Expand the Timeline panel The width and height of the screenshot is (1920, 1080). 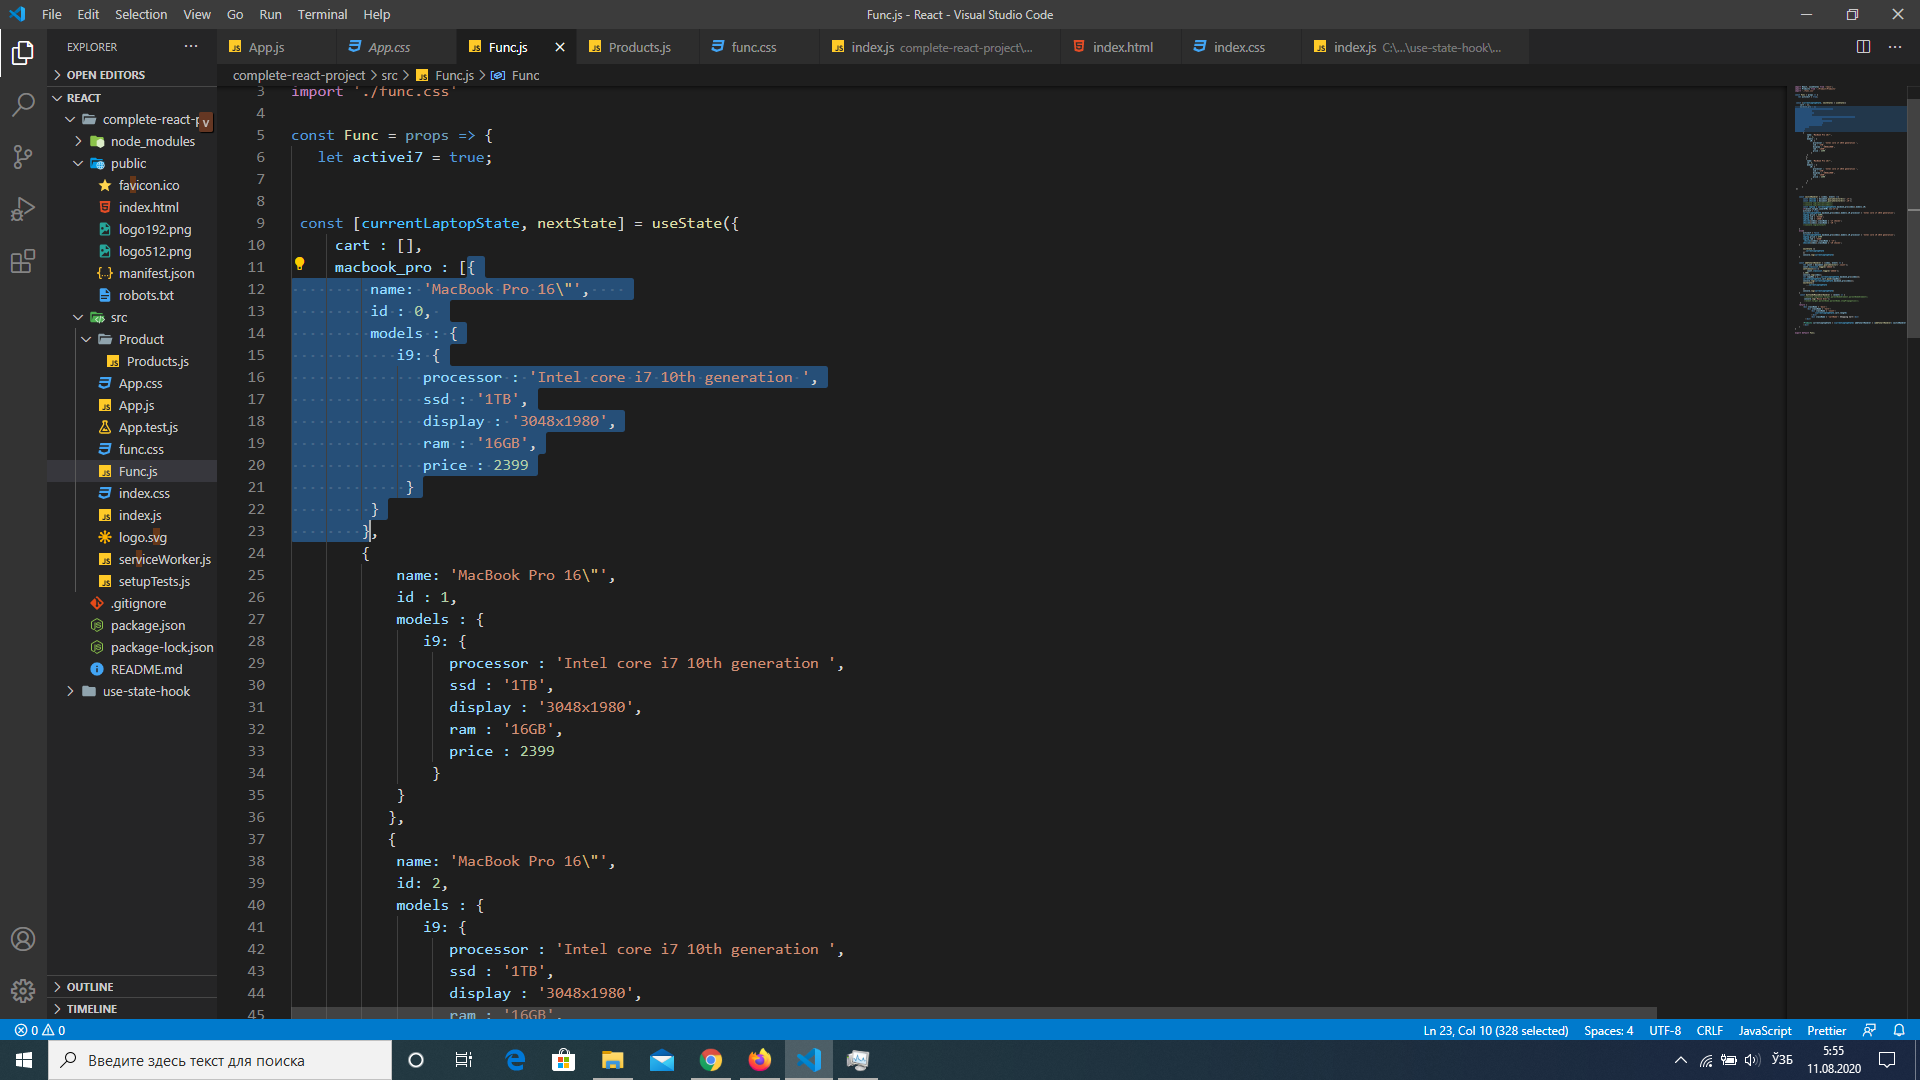(132, 1009)
